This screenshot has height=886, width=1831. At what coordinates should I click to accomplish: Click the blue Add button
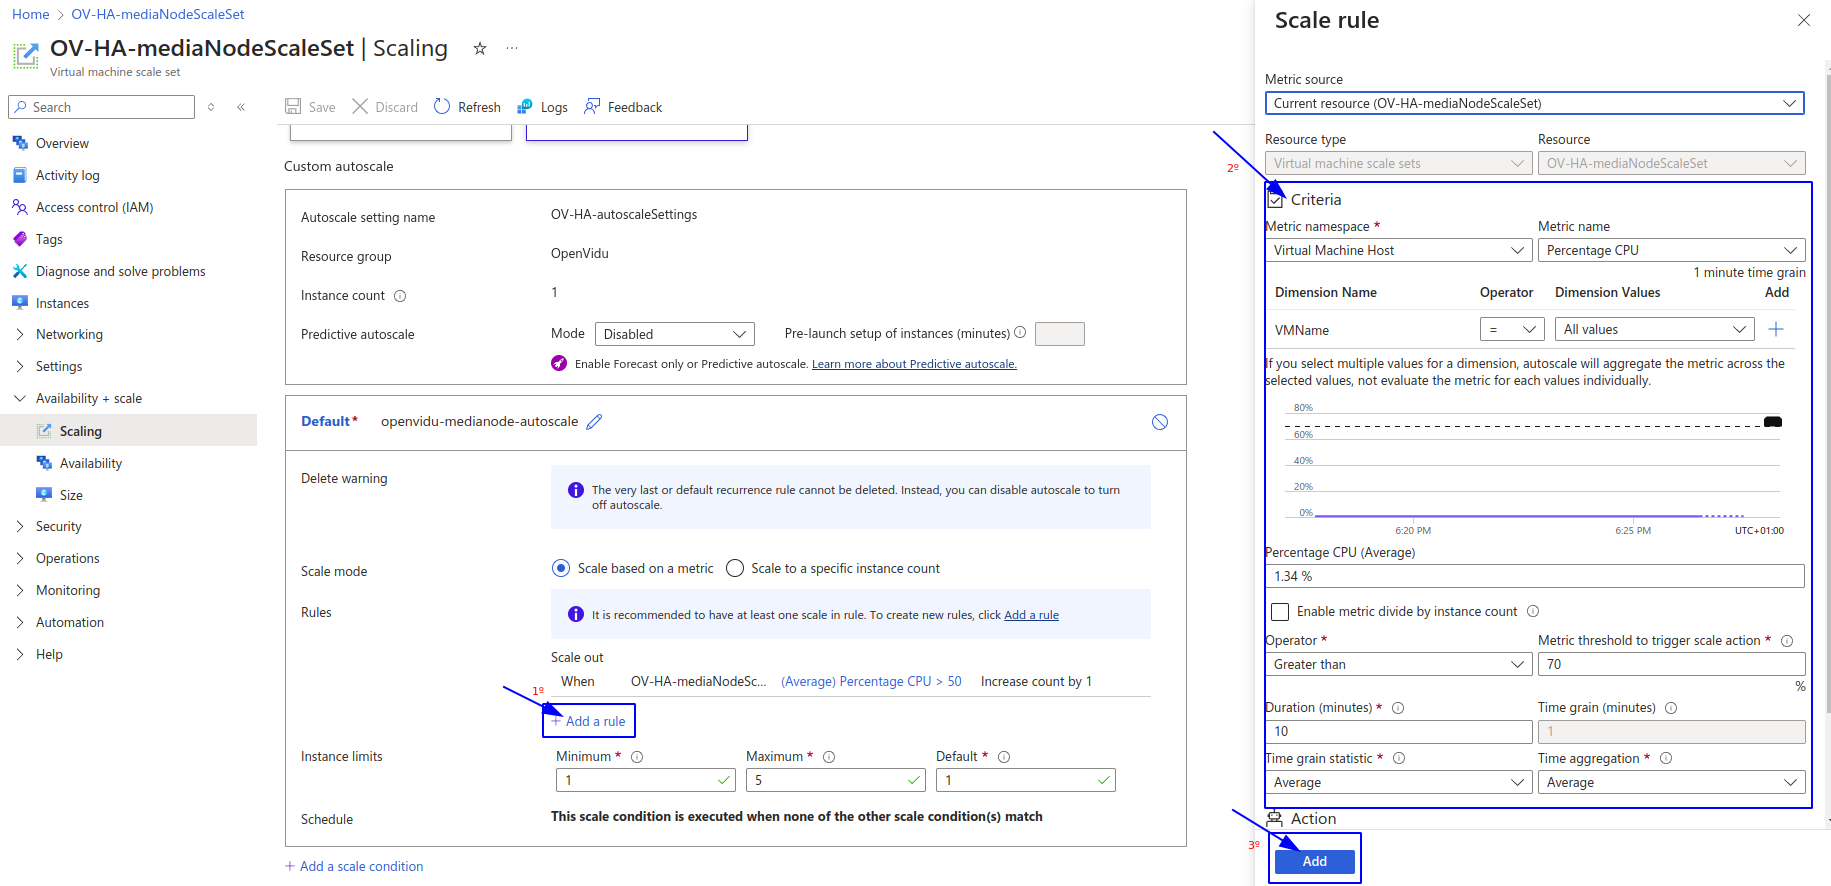[x=1314, y=861]
